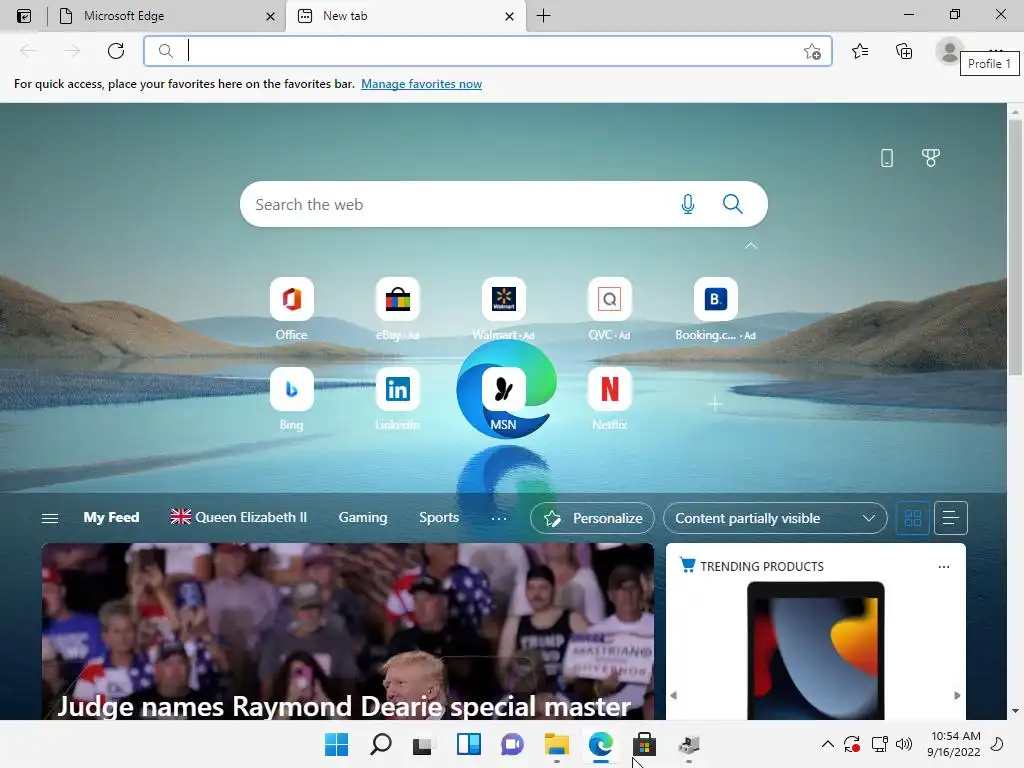Click Manage favorites now link

[421, 84]
